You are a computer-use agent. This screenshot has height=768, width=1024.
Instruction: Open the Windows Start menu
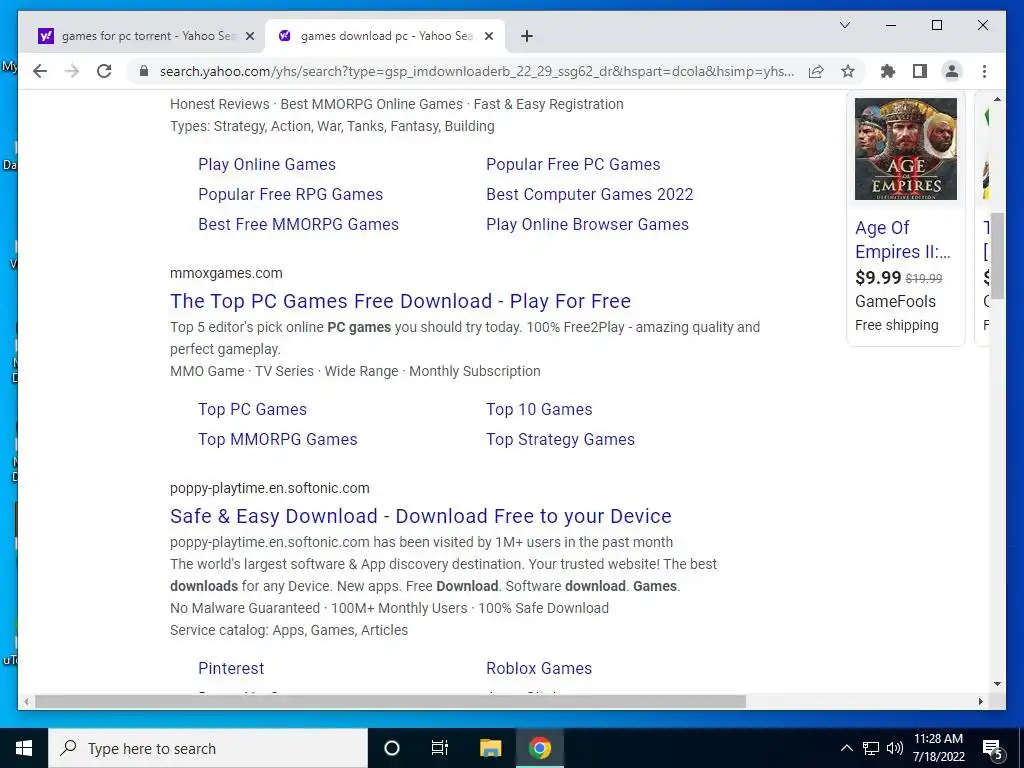pyautogui.click(x=24, y=748)
